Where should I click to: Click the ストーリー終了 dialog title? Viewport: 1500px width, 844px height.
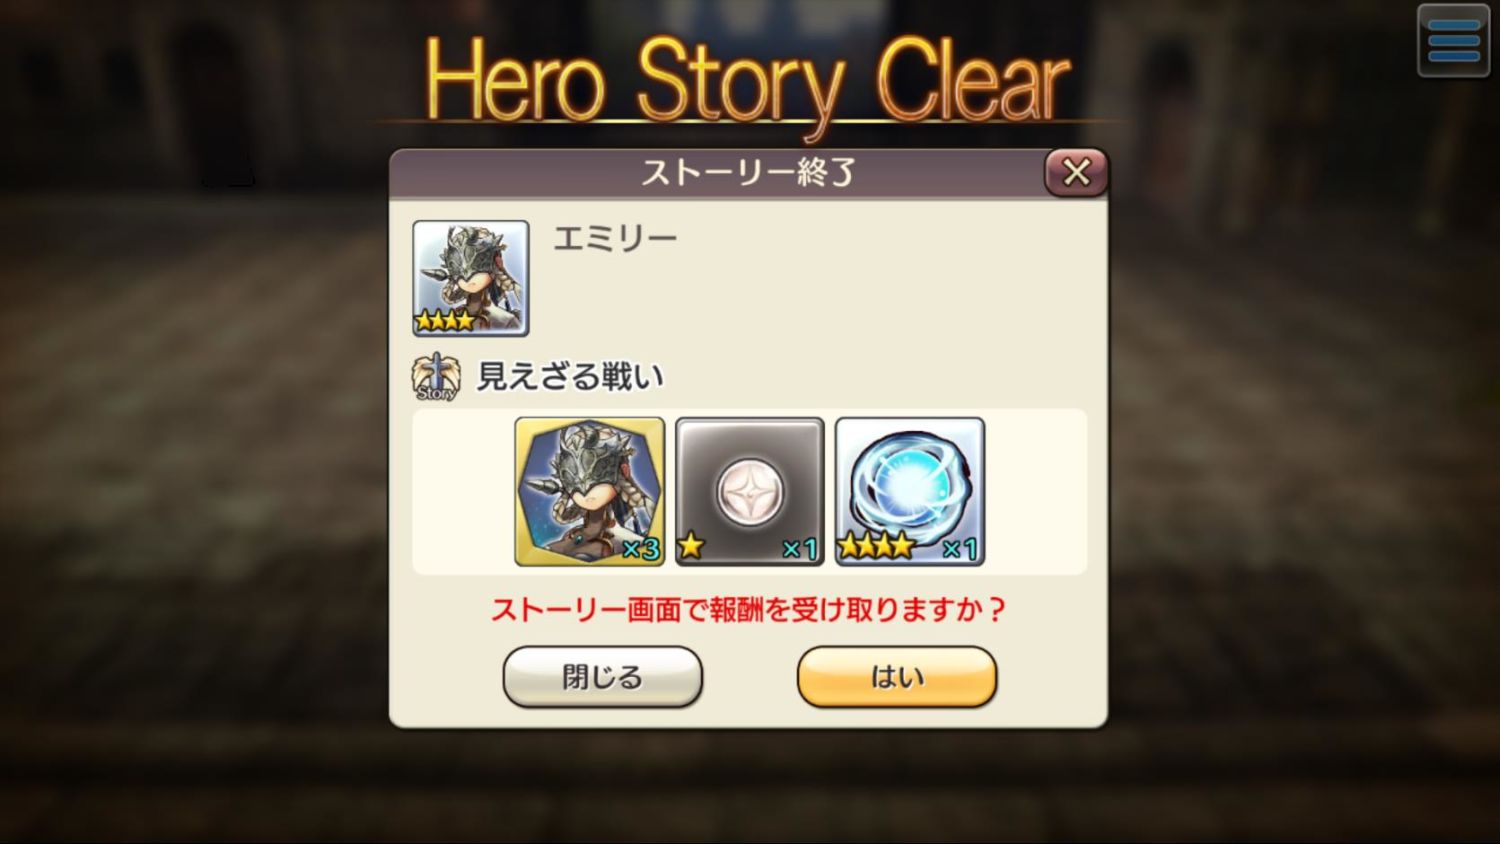748,173
